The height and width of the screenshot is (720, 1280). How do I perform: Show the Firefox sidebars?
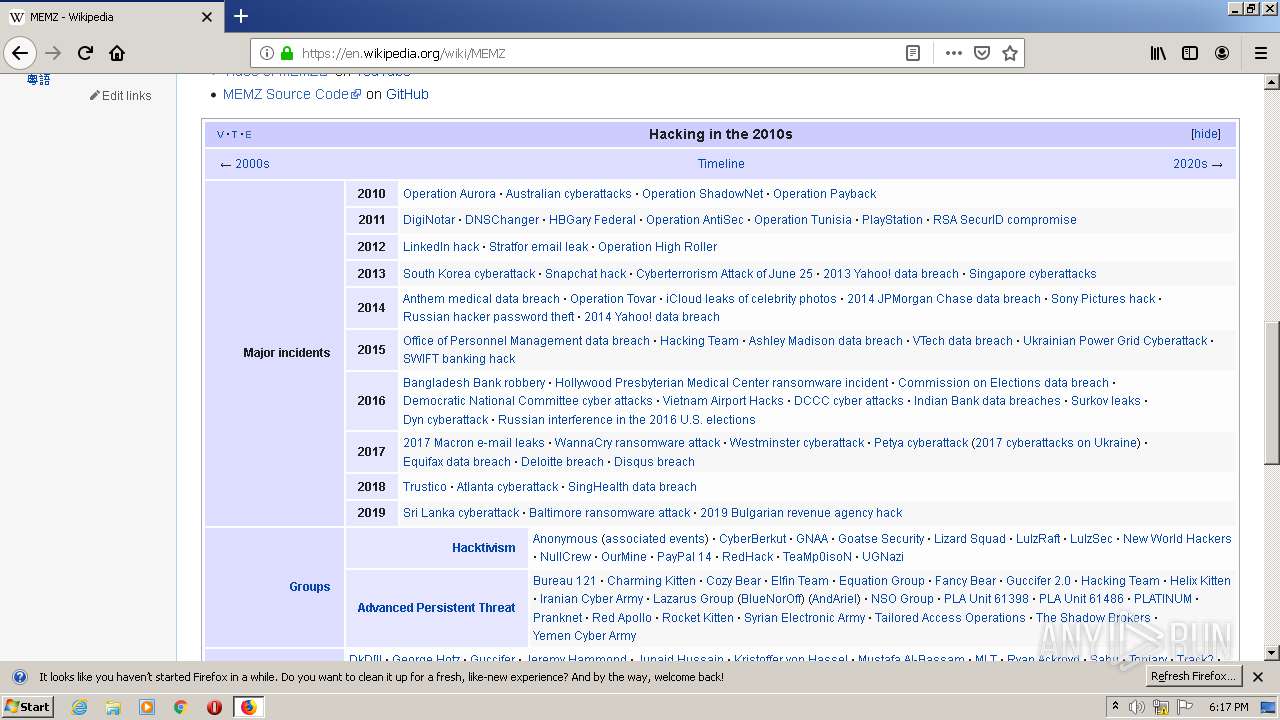click(1190, 53)
